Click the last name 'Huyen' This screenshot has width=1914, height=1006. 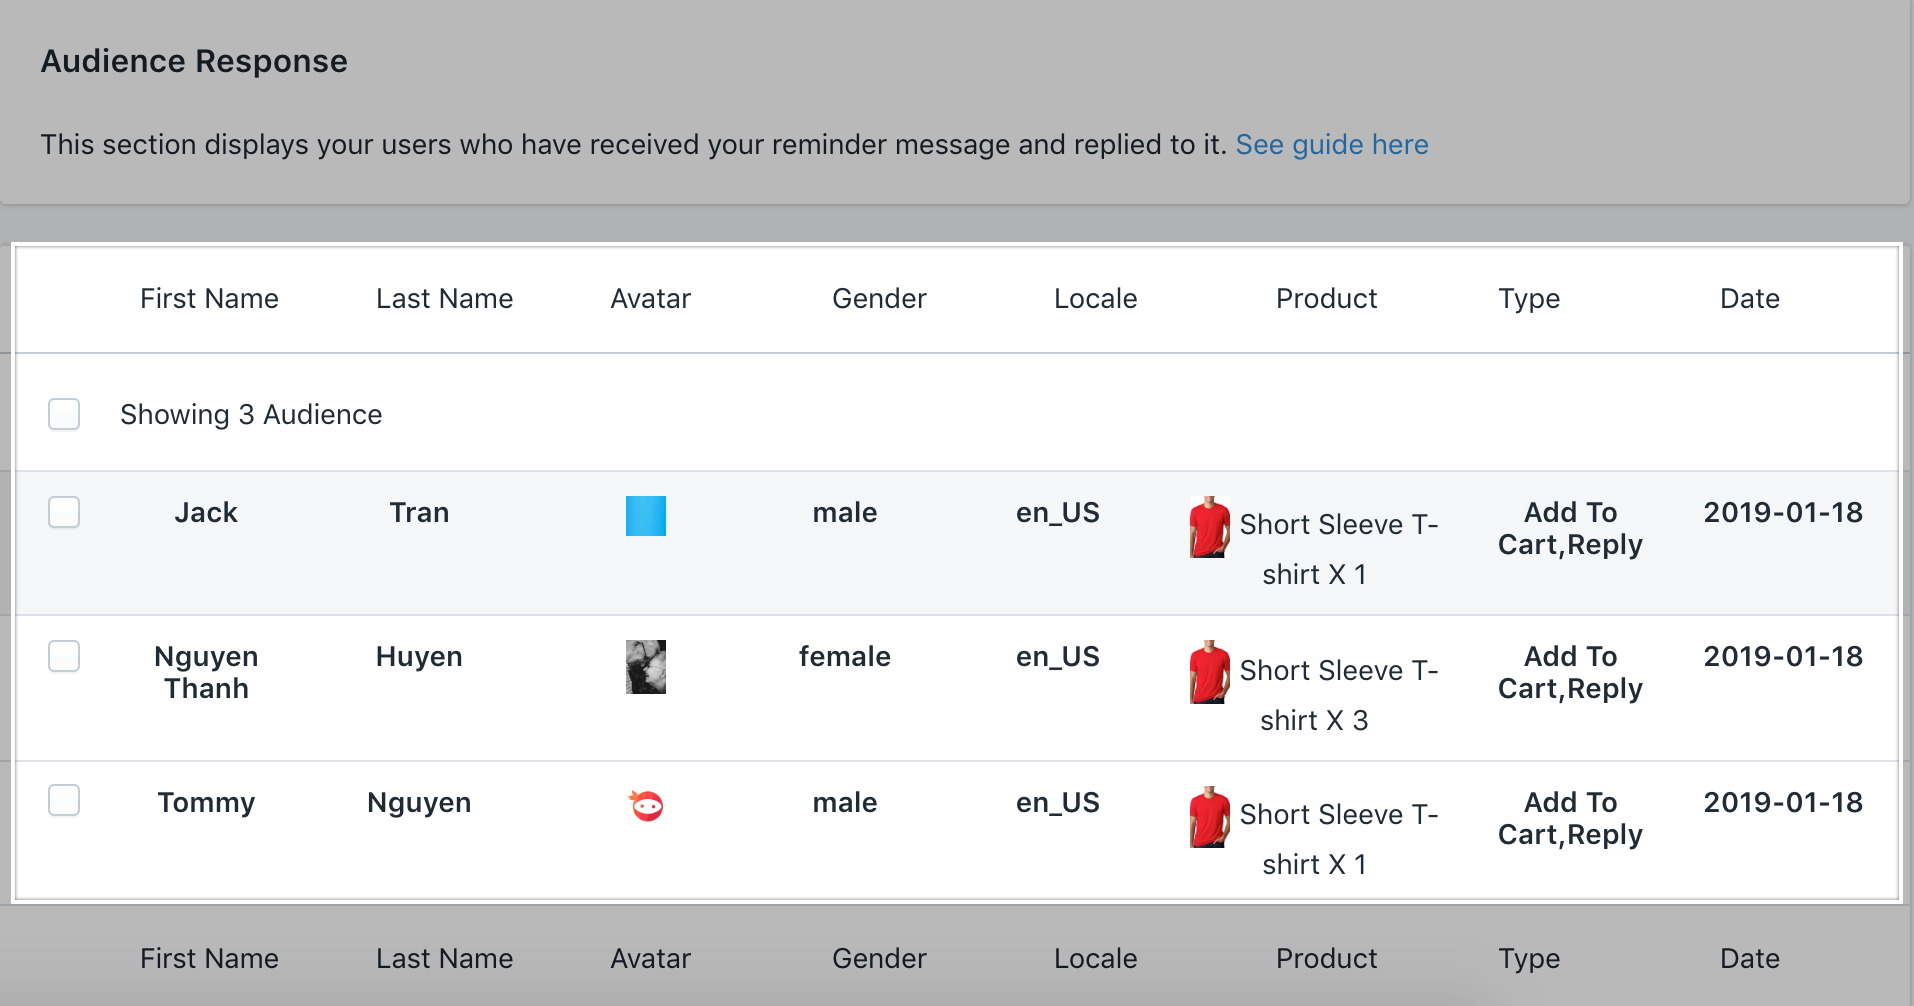click(419, 657)
